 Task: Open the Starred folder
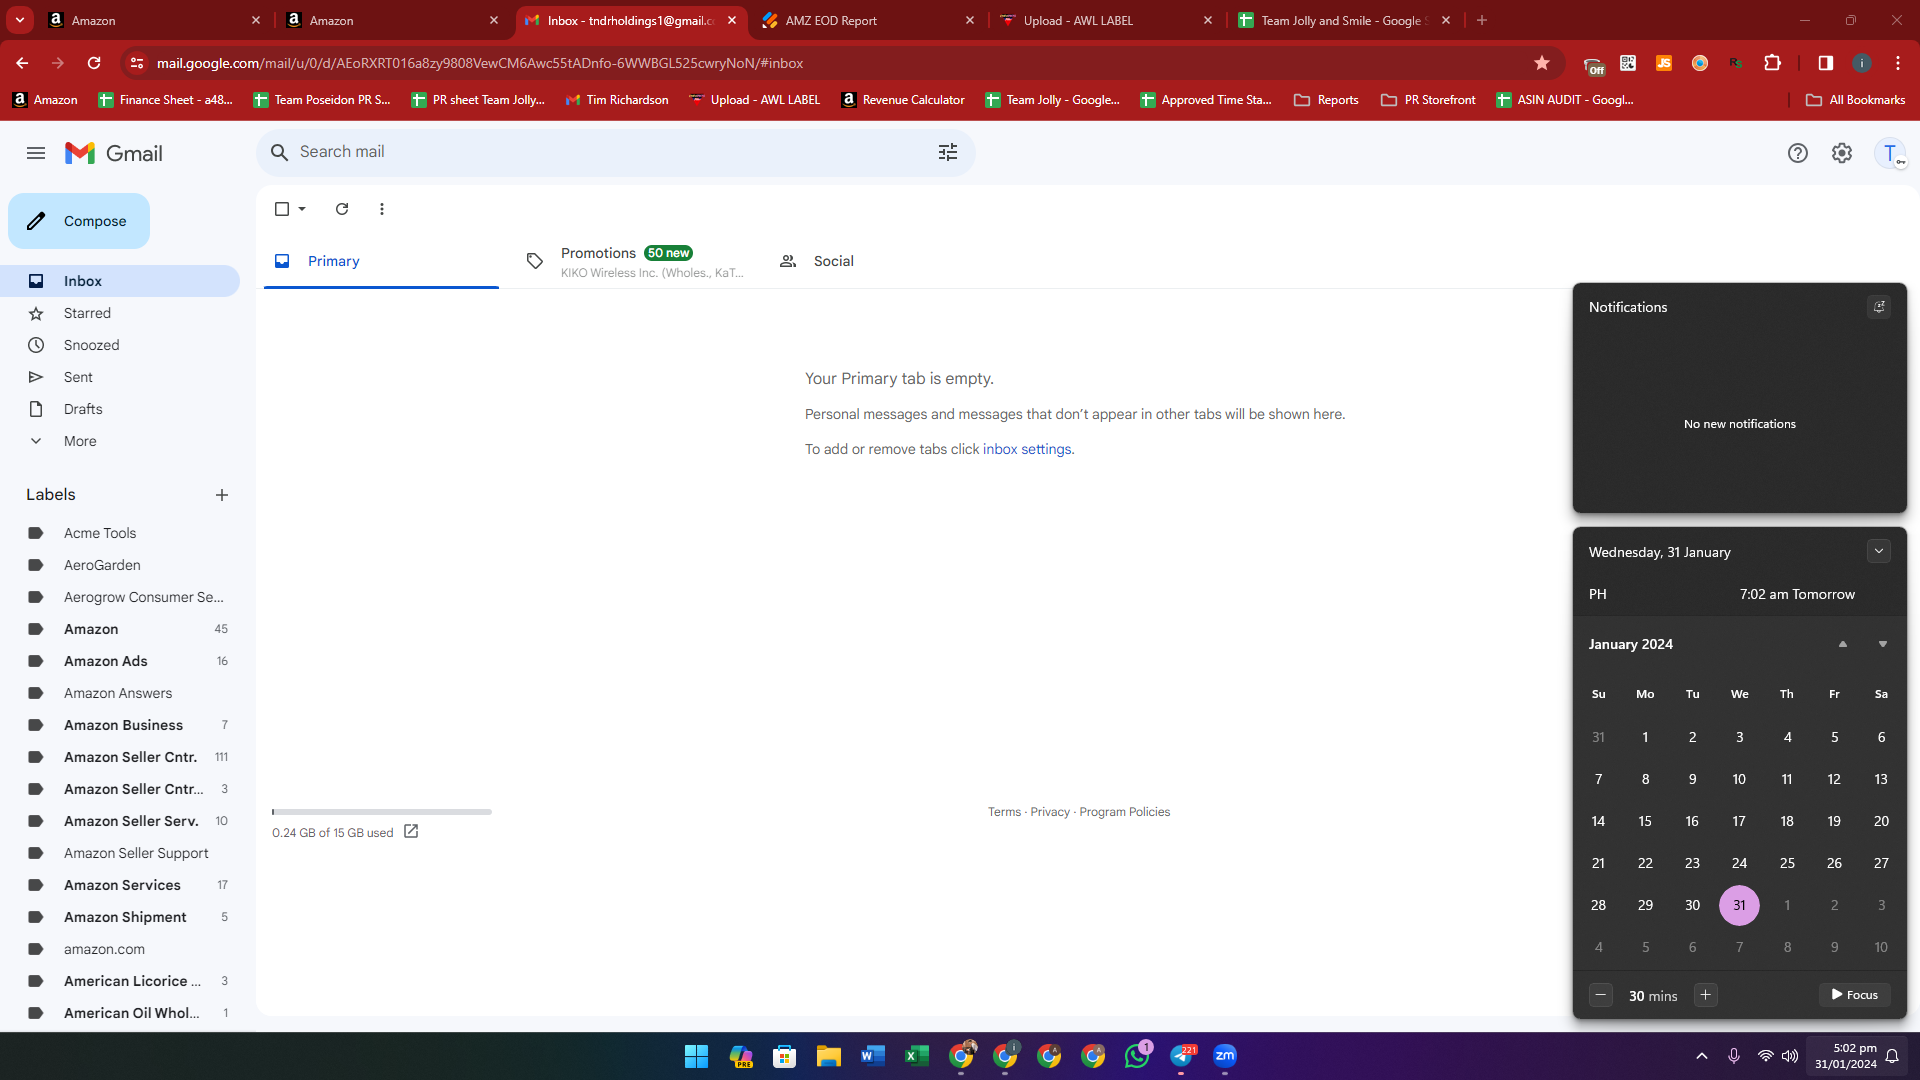point(120,313)
